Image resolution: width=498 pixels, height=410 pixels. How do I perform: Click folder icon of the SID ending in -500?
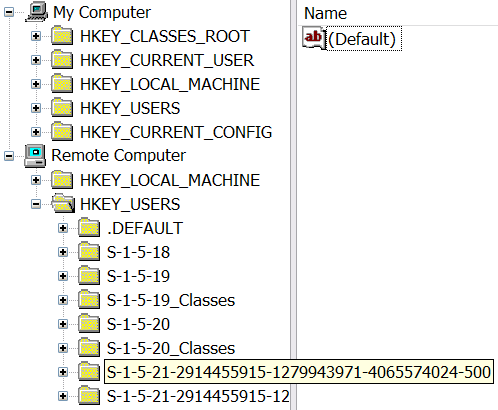(89, 372)
